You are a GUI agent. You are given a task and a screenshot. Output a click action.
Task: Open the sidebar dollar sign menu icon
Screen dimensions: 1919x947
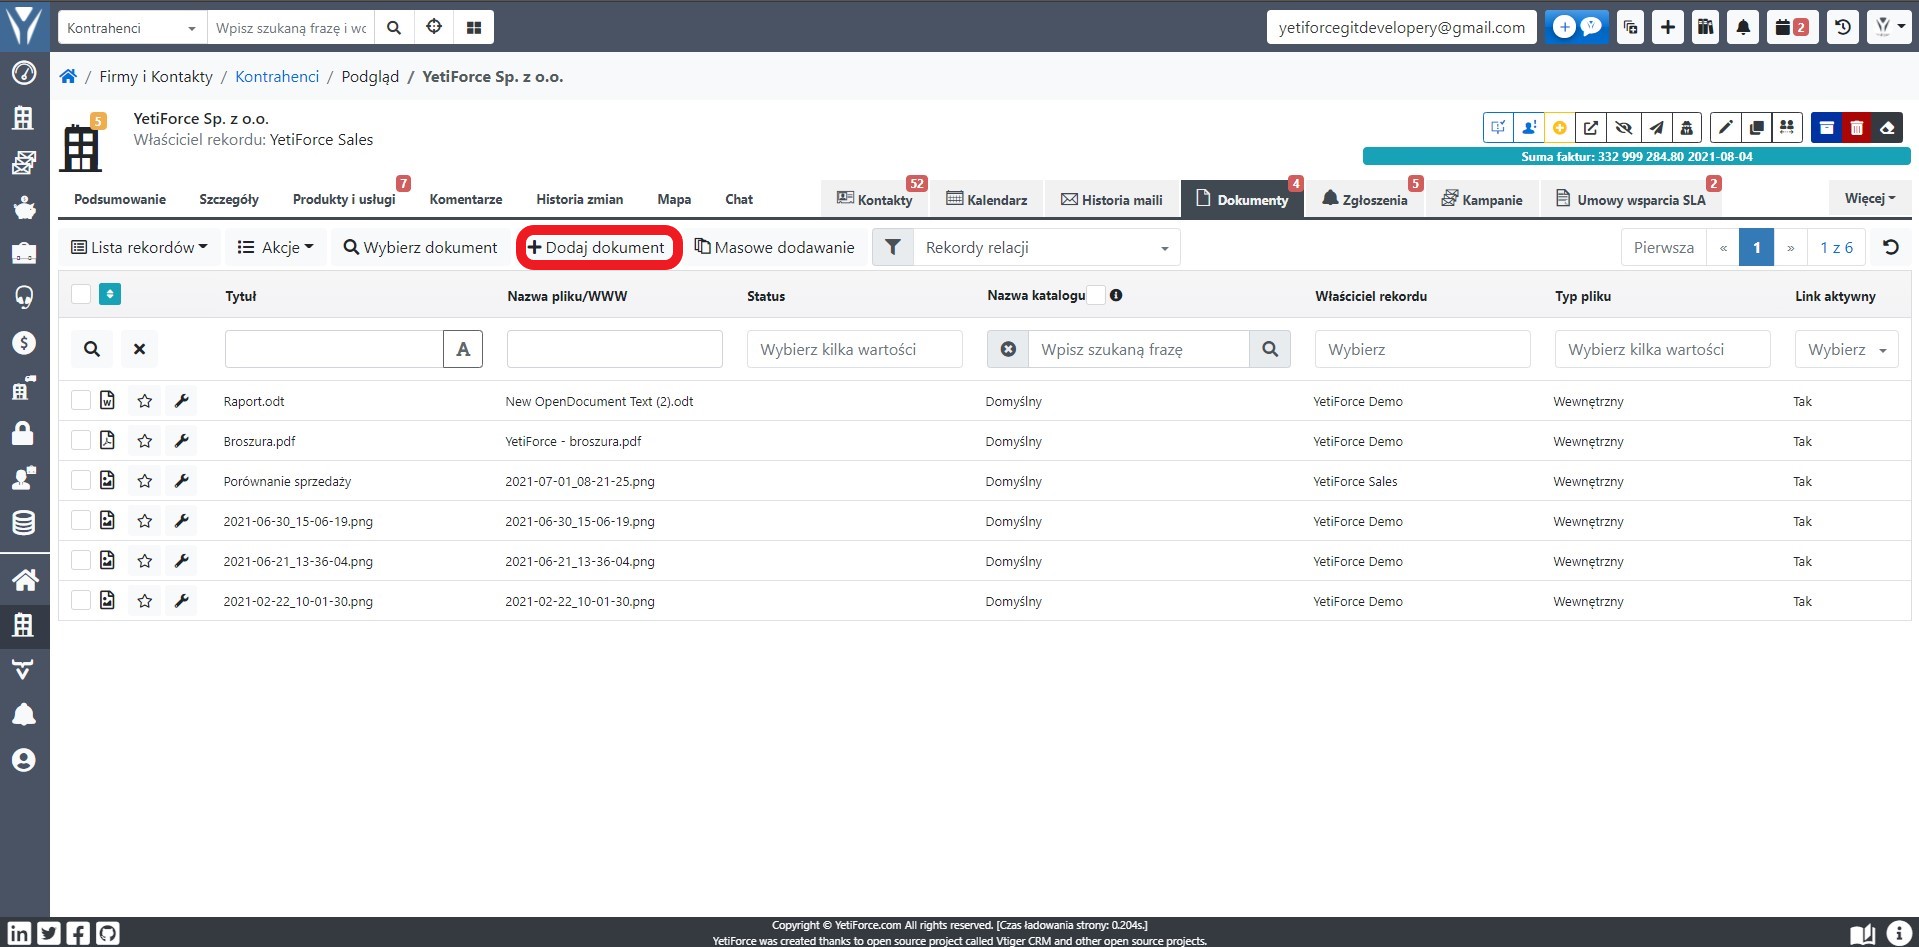pyautogui.click(x=24, y=343)
